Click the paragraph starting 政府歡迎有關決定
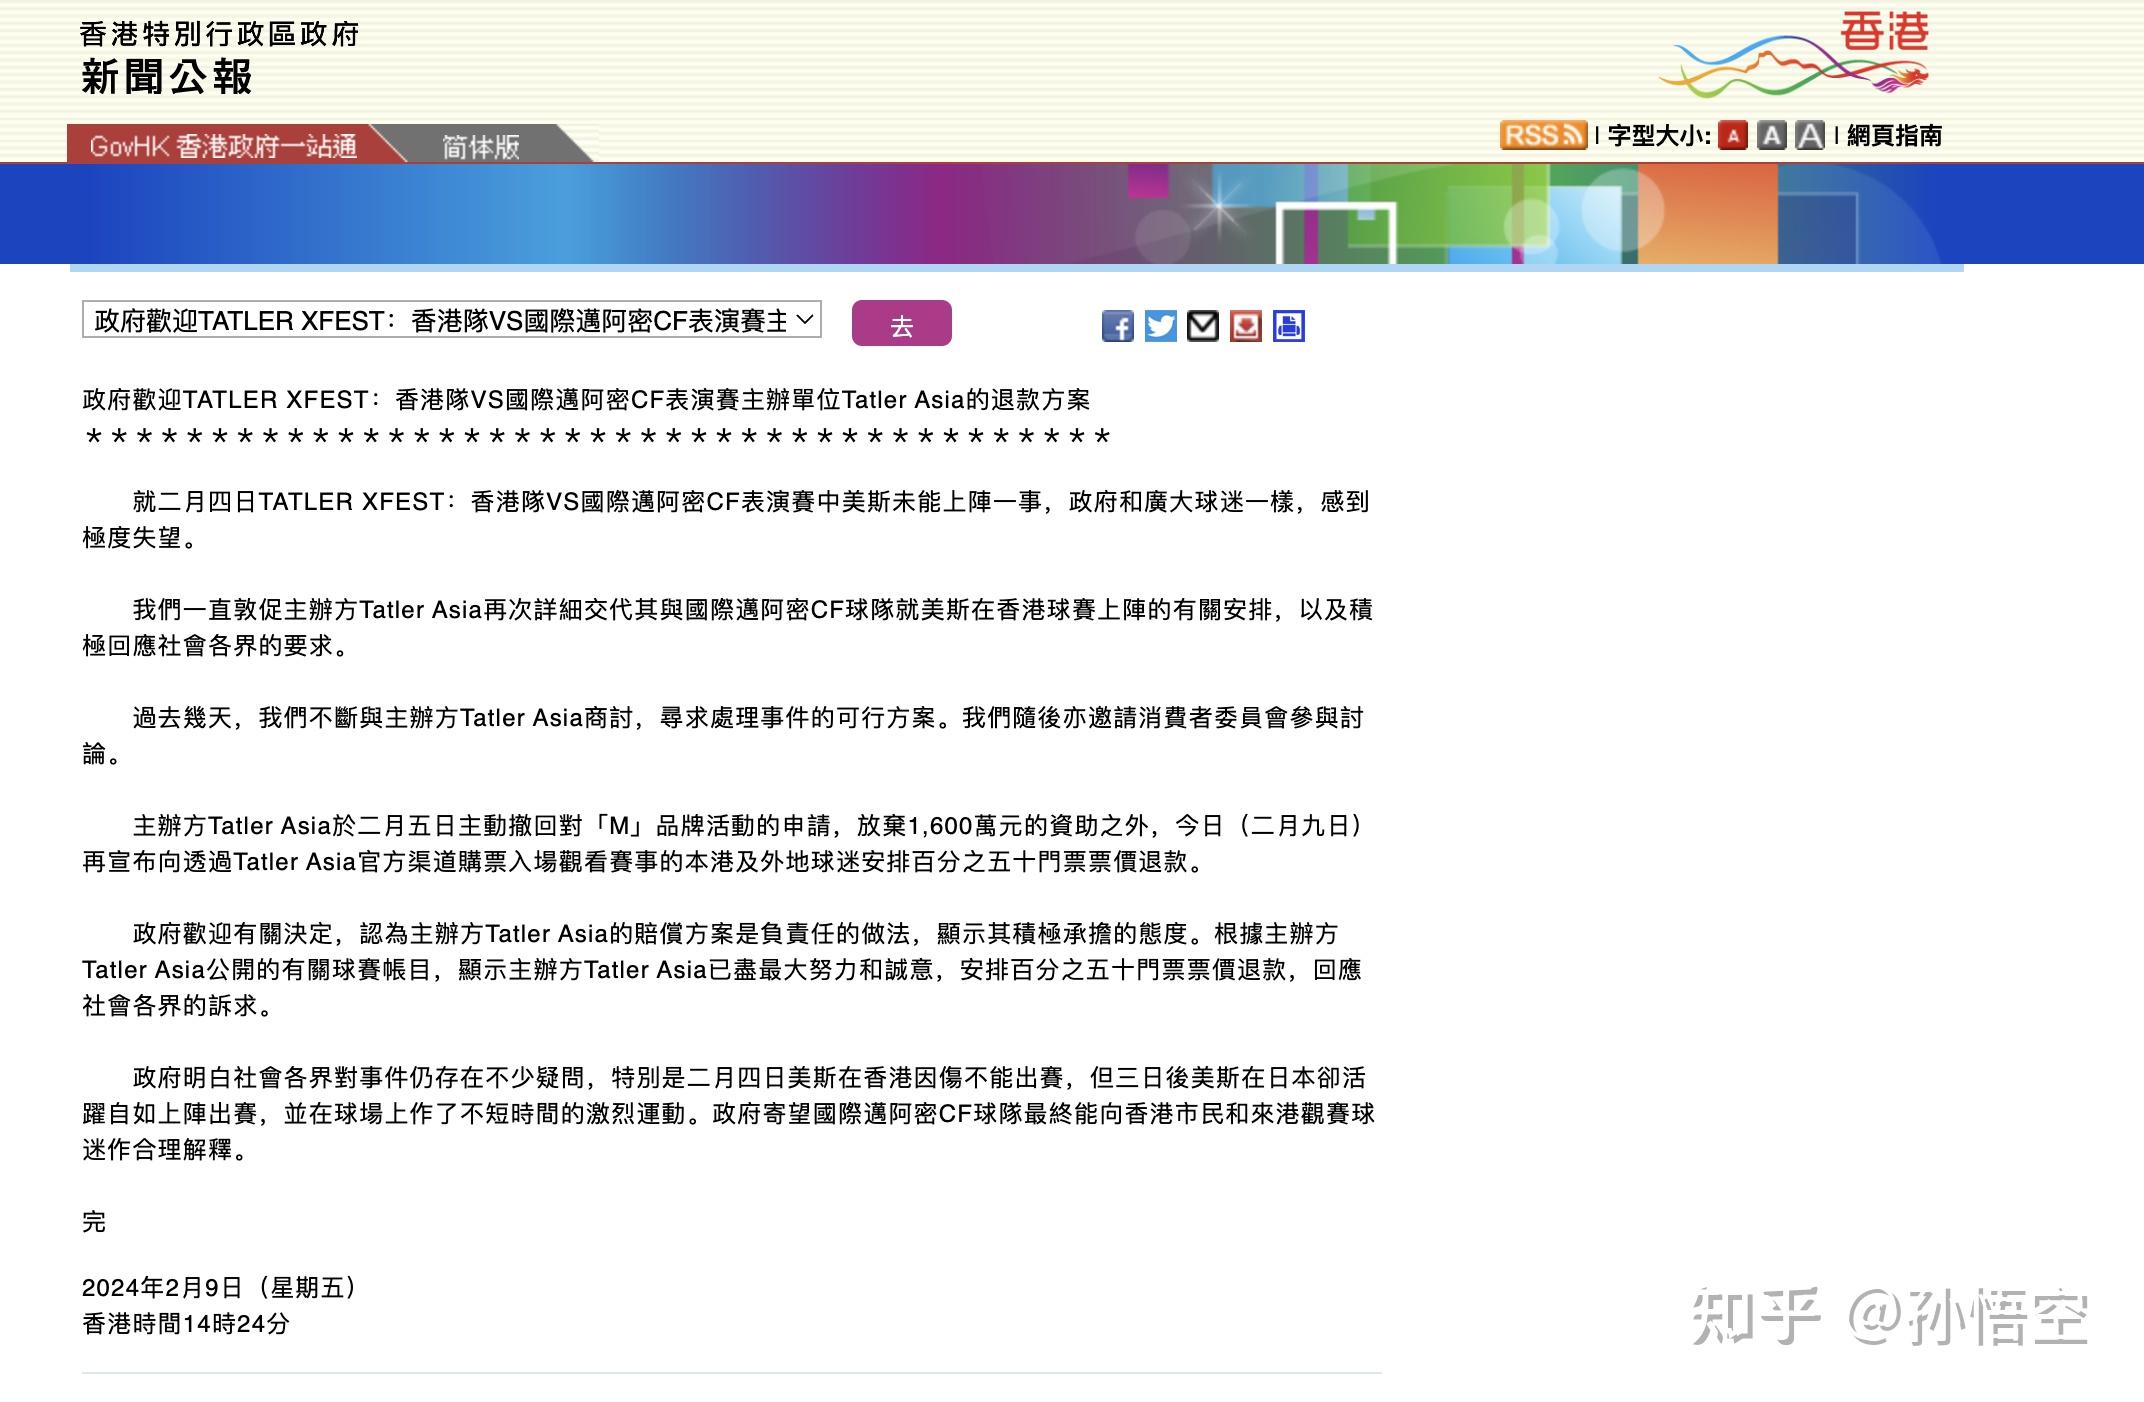 click(x=722, y=970)
